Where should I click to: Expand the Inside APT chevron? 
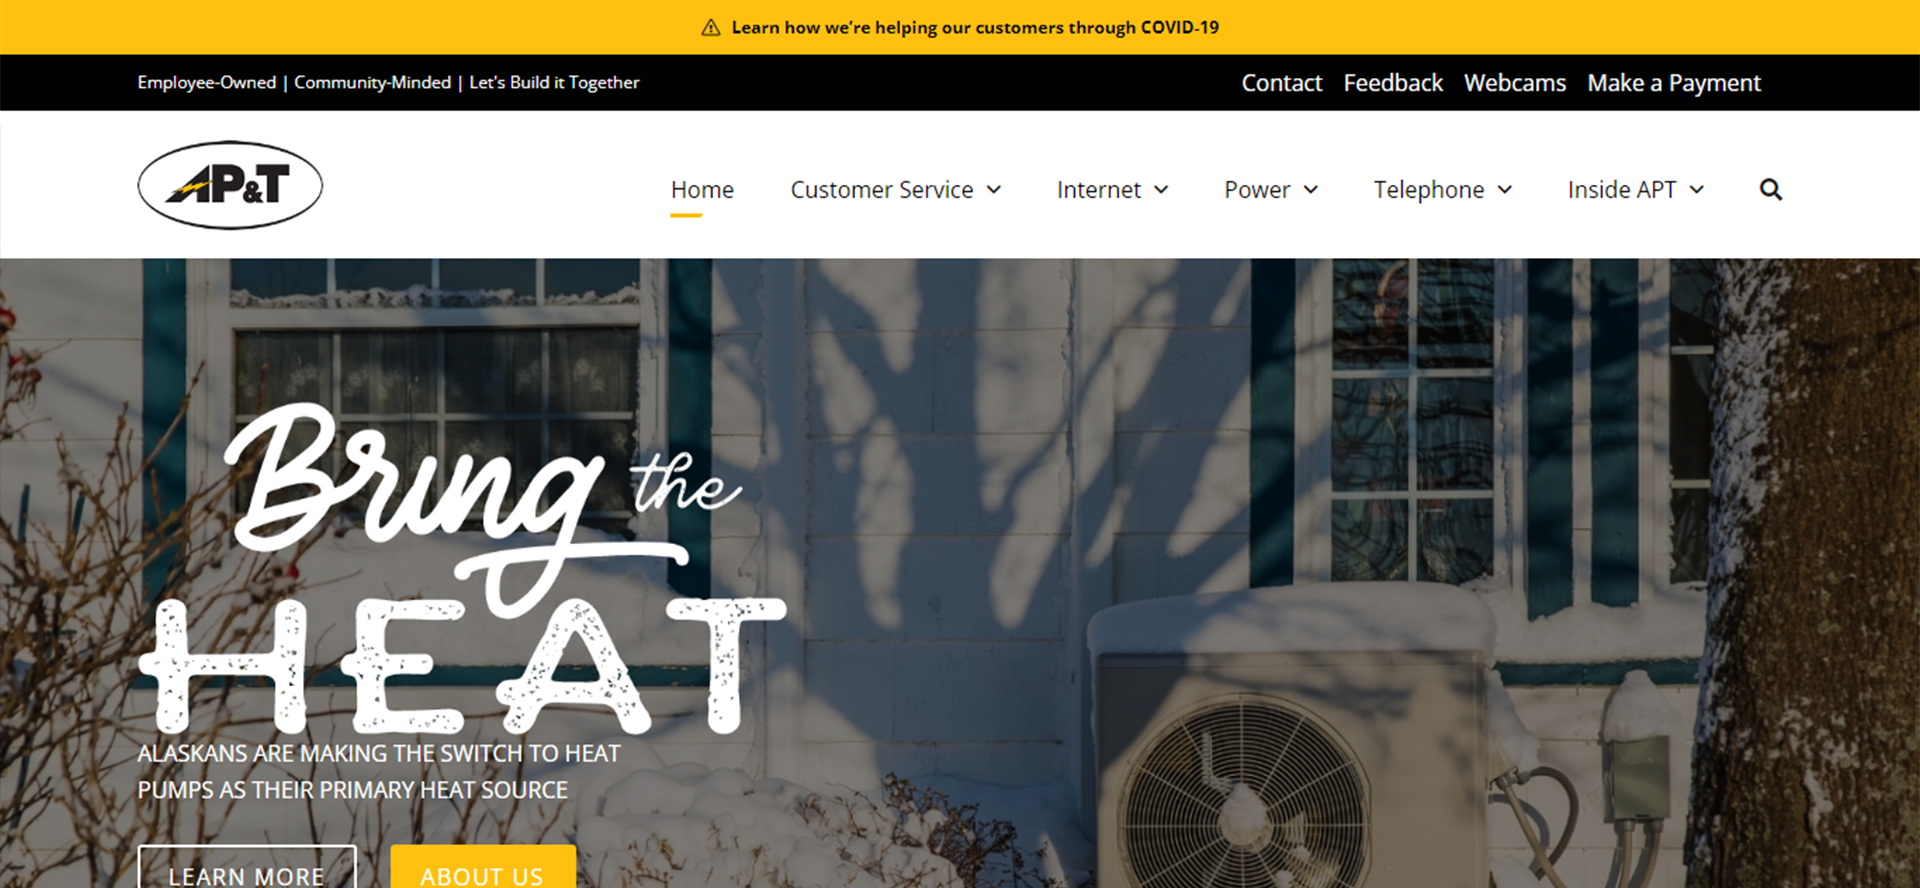pos(1697,190)
